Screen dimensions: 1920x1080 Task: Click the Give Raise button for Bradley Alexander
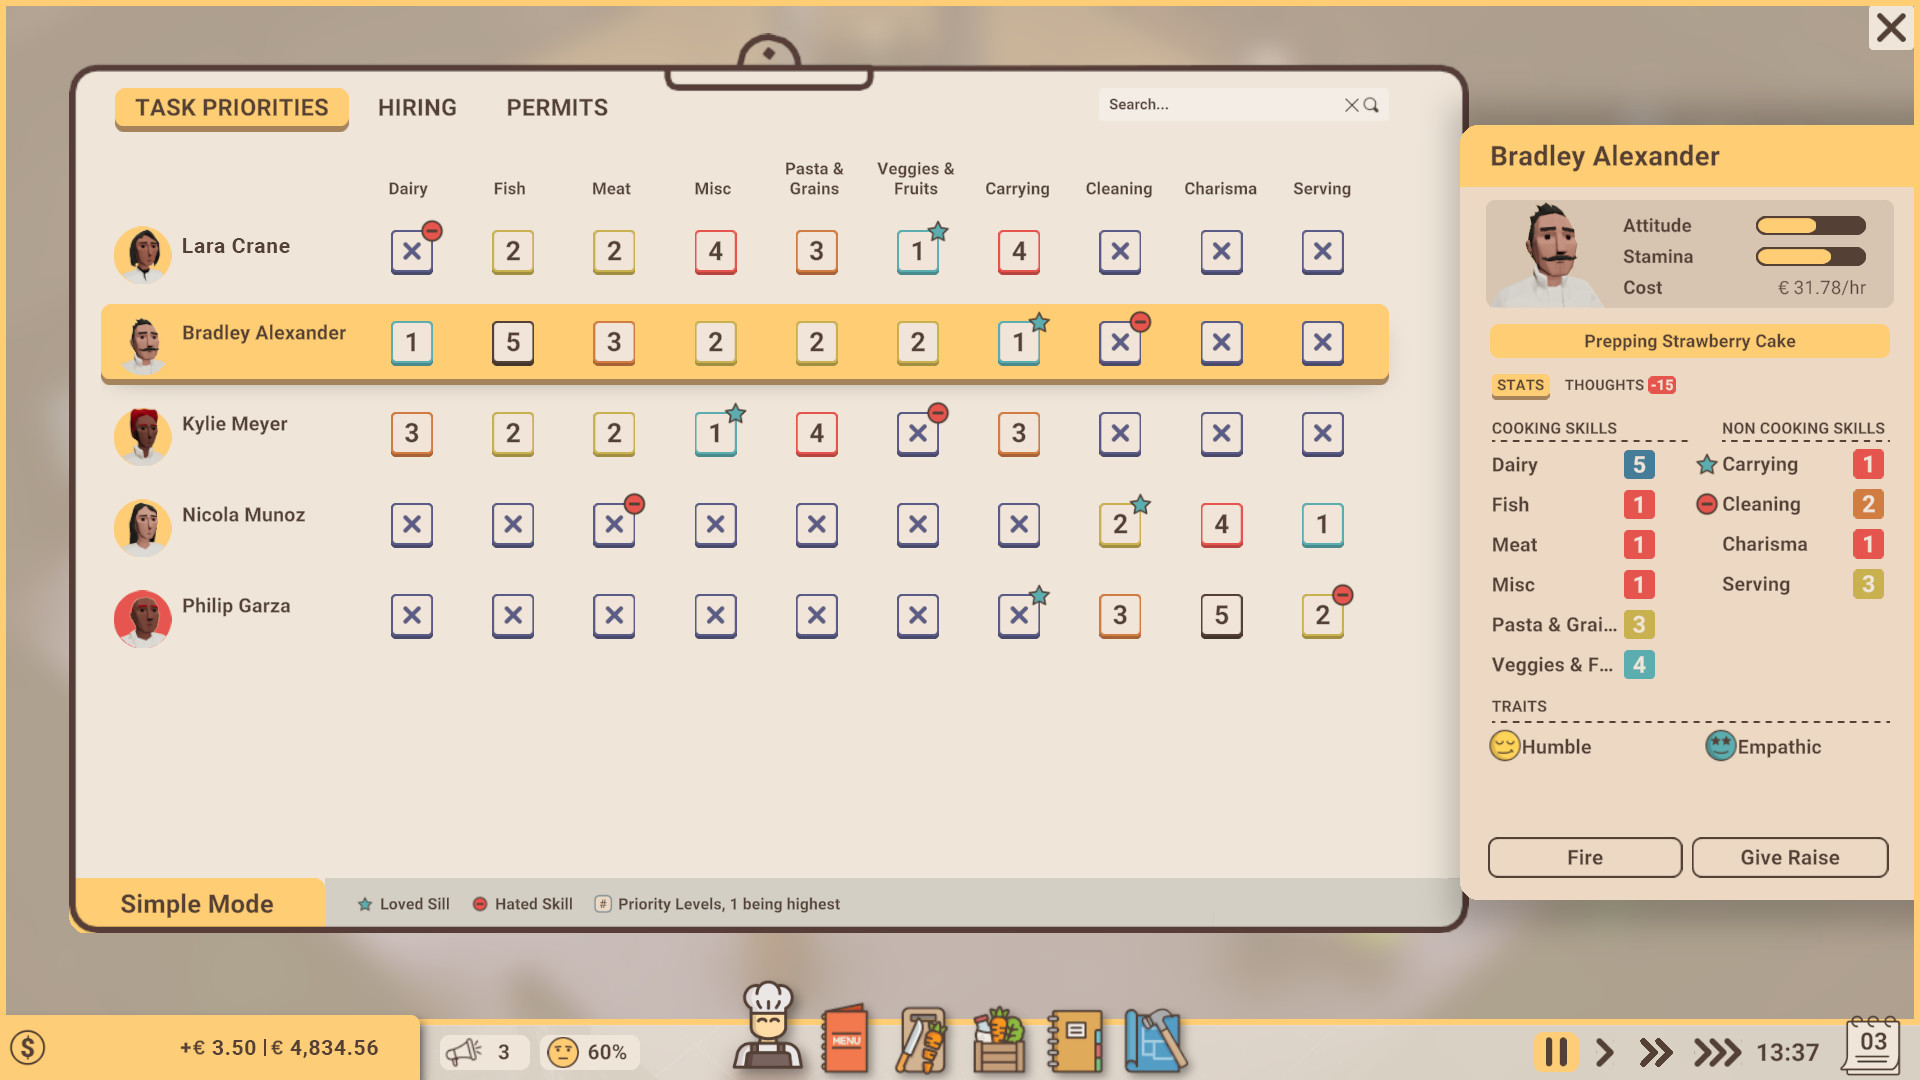click(1788, 857)
